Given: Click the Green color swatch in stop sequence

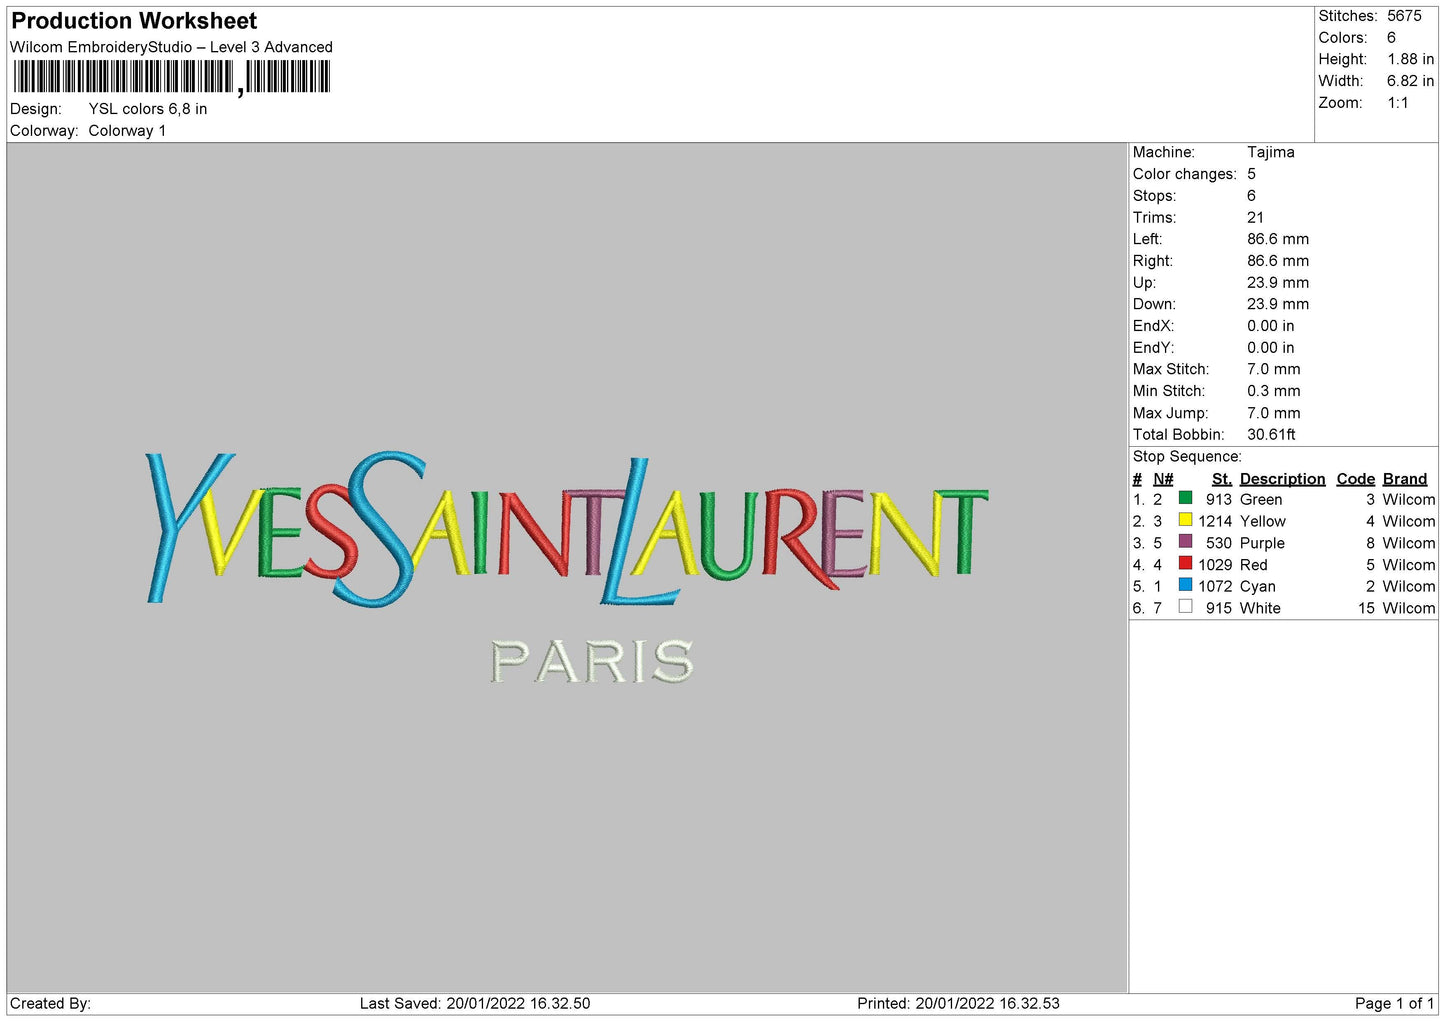Looking at the screenshot, I should (x=1185, y=498).
